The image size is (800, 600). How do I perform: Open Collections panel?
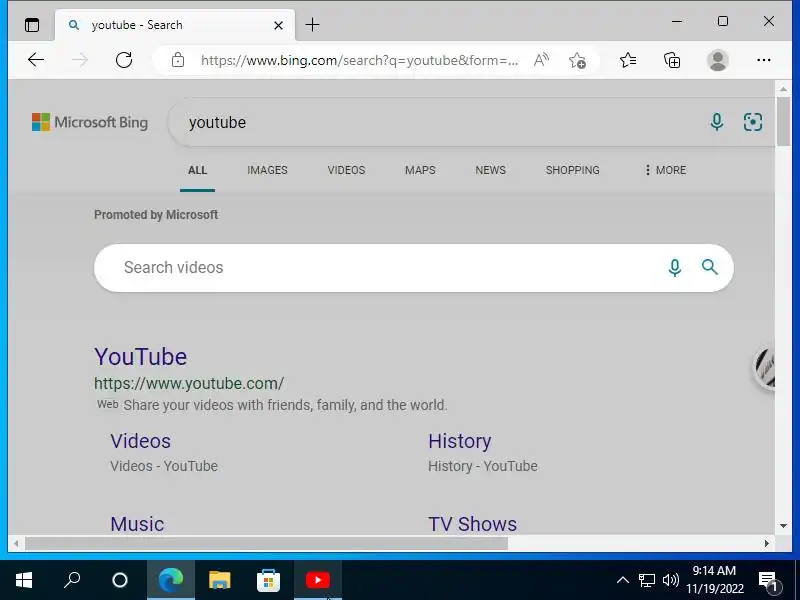[672, 60]
